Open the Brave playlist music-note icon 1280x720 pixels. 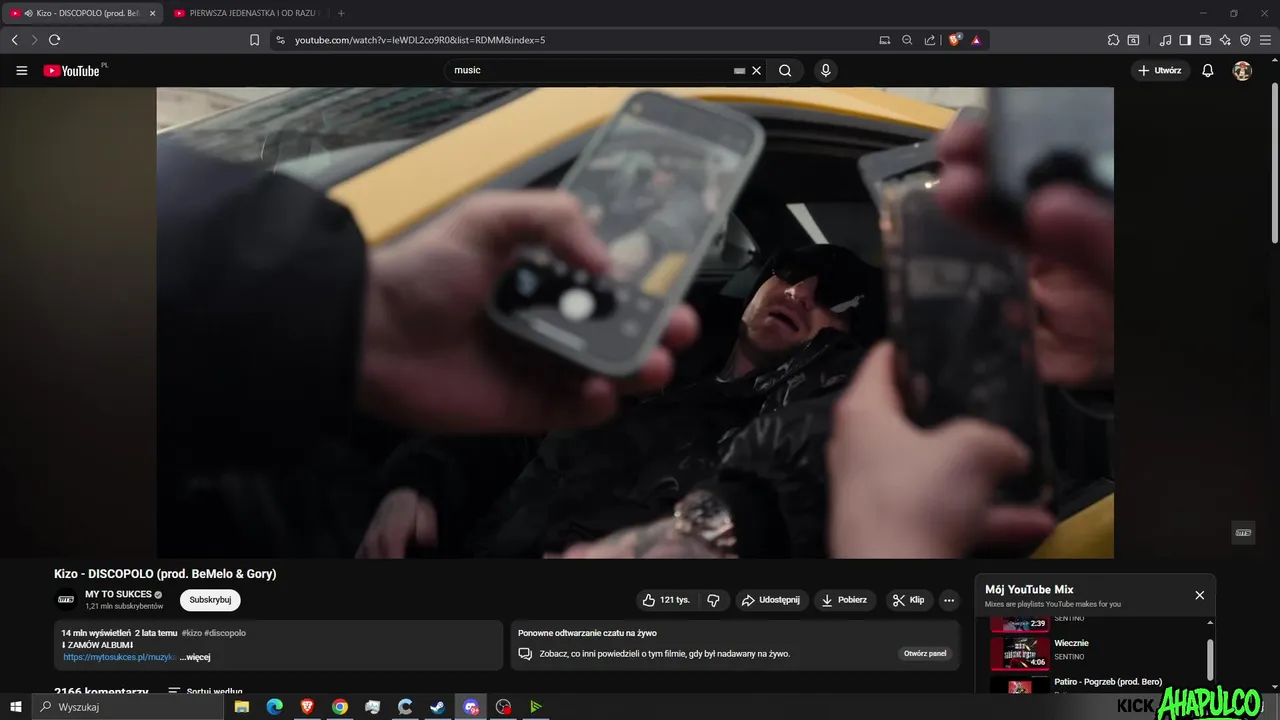1165,40
